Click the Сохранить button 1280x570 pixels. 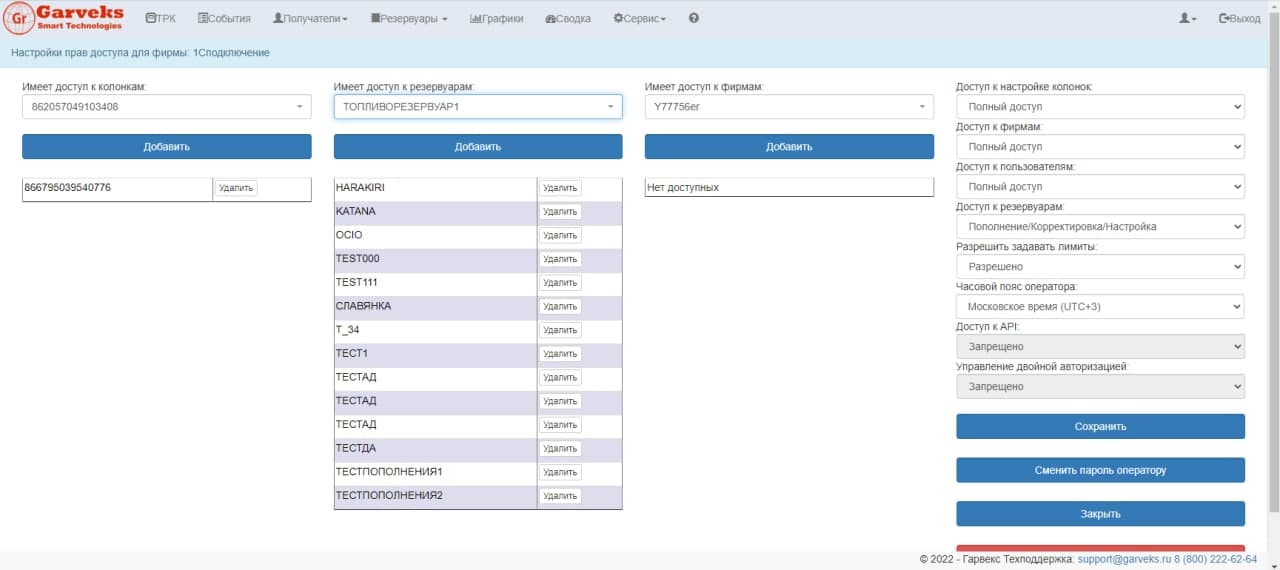1100,426
